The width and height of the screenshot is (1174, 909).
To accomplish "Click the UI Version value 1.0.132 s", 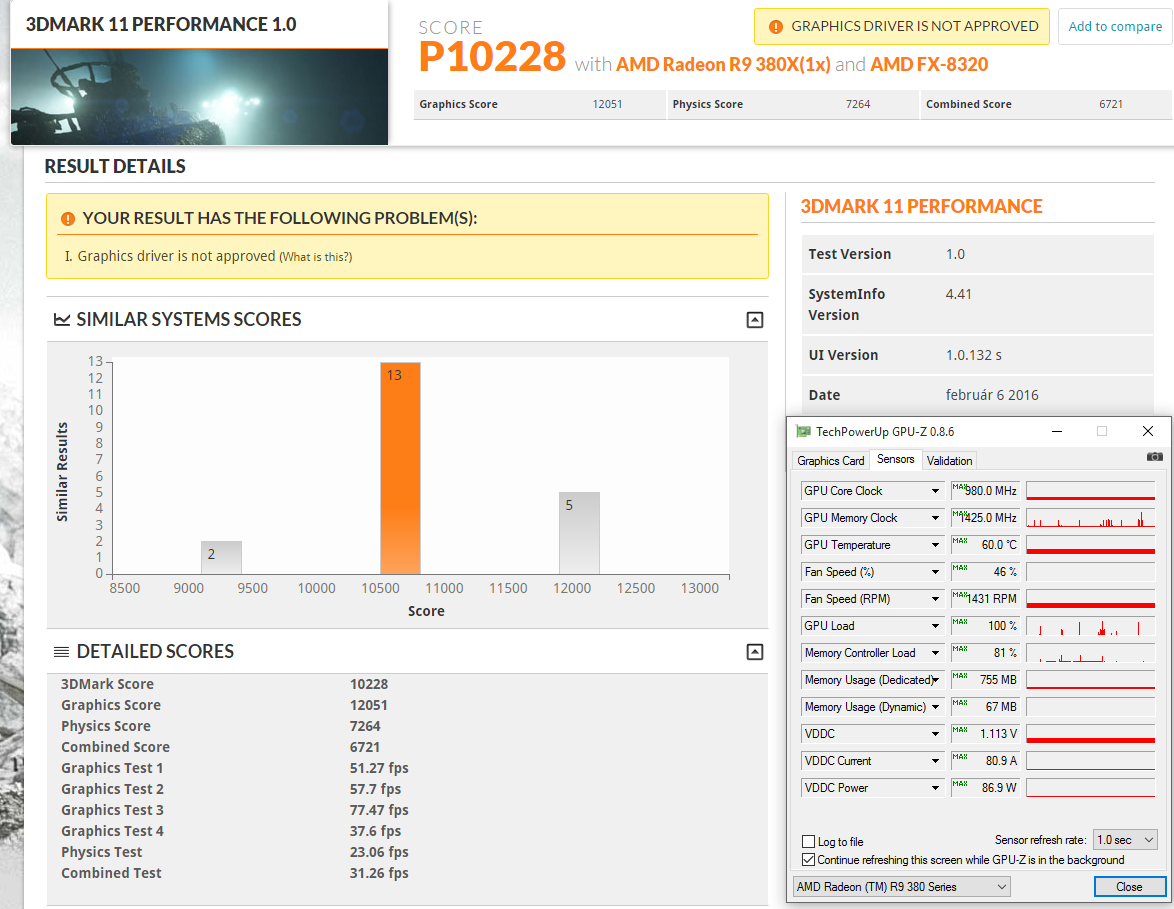I will point(973,355).
